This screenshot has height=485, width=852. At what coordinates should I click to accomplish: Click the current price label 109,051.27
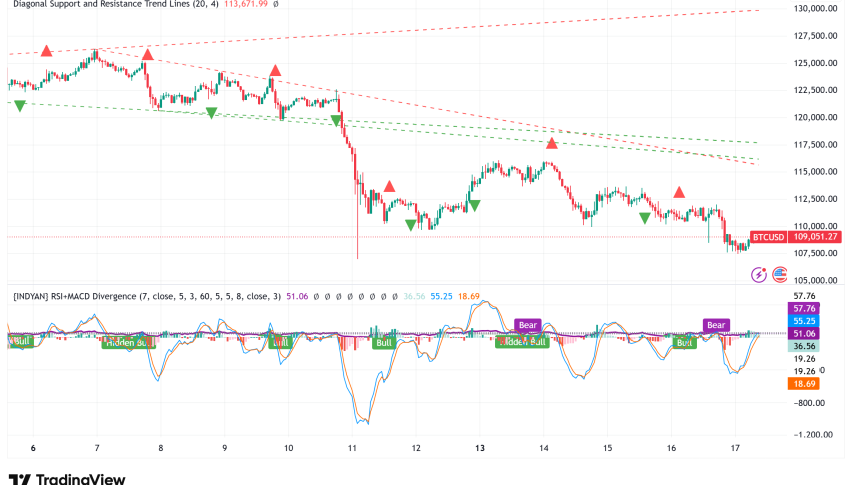[815, 238]
